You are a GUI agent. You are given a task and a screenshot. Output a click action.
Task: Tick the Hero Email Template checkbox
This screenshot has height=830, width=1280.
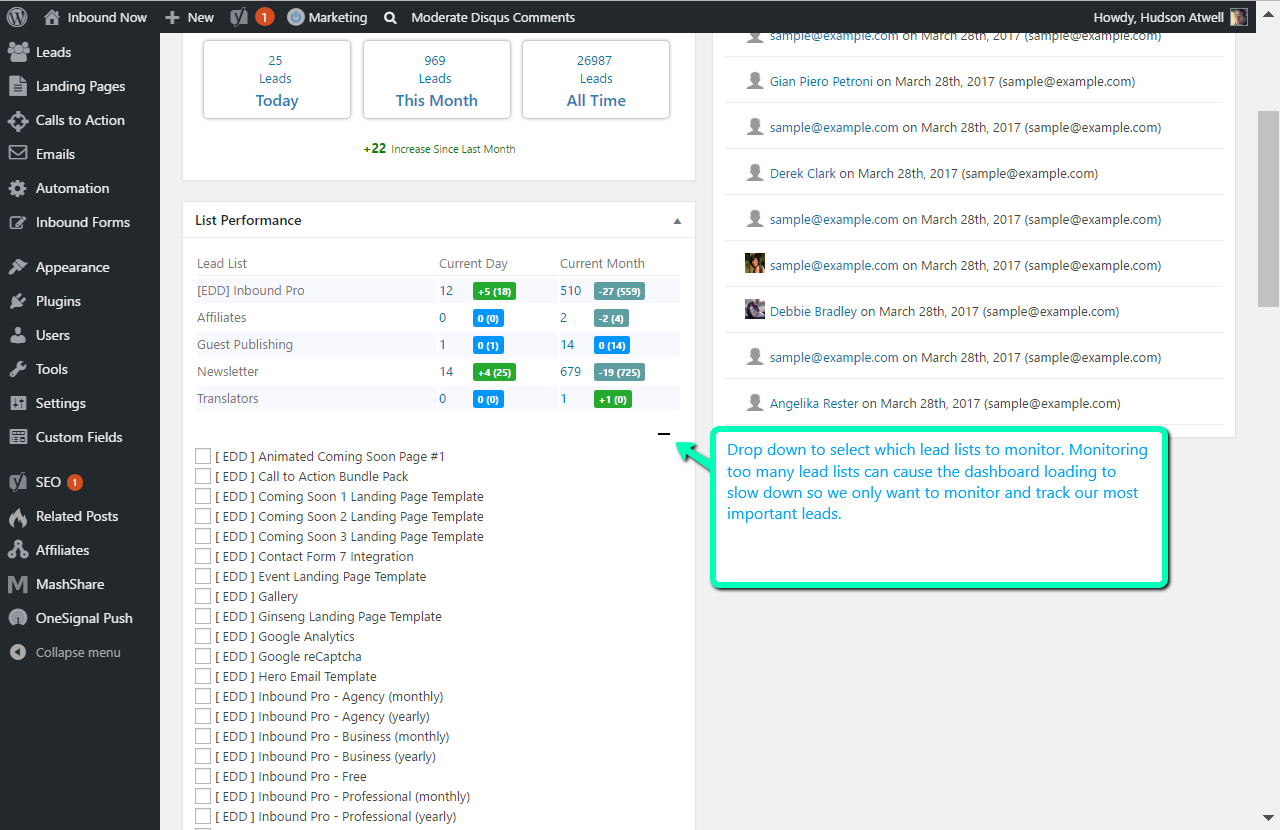coord(203,676)
